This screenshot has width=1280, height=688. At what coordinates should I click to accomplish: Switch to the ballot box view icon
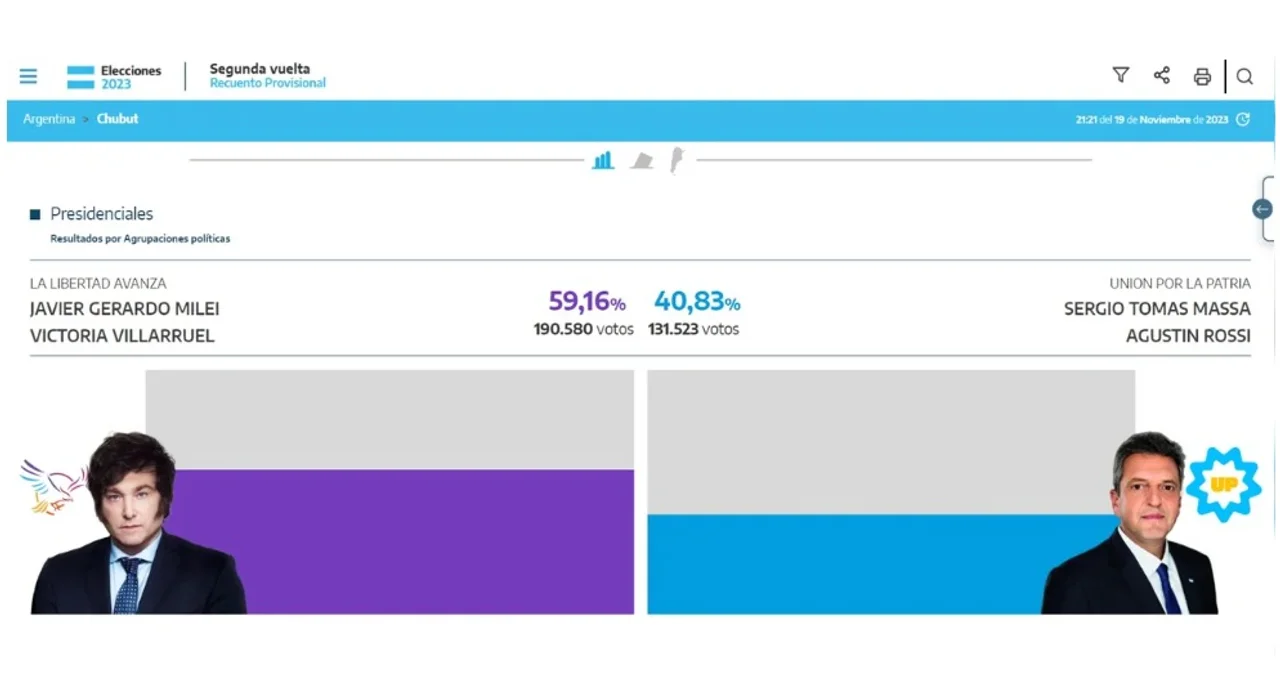click(x=642, y=160)
